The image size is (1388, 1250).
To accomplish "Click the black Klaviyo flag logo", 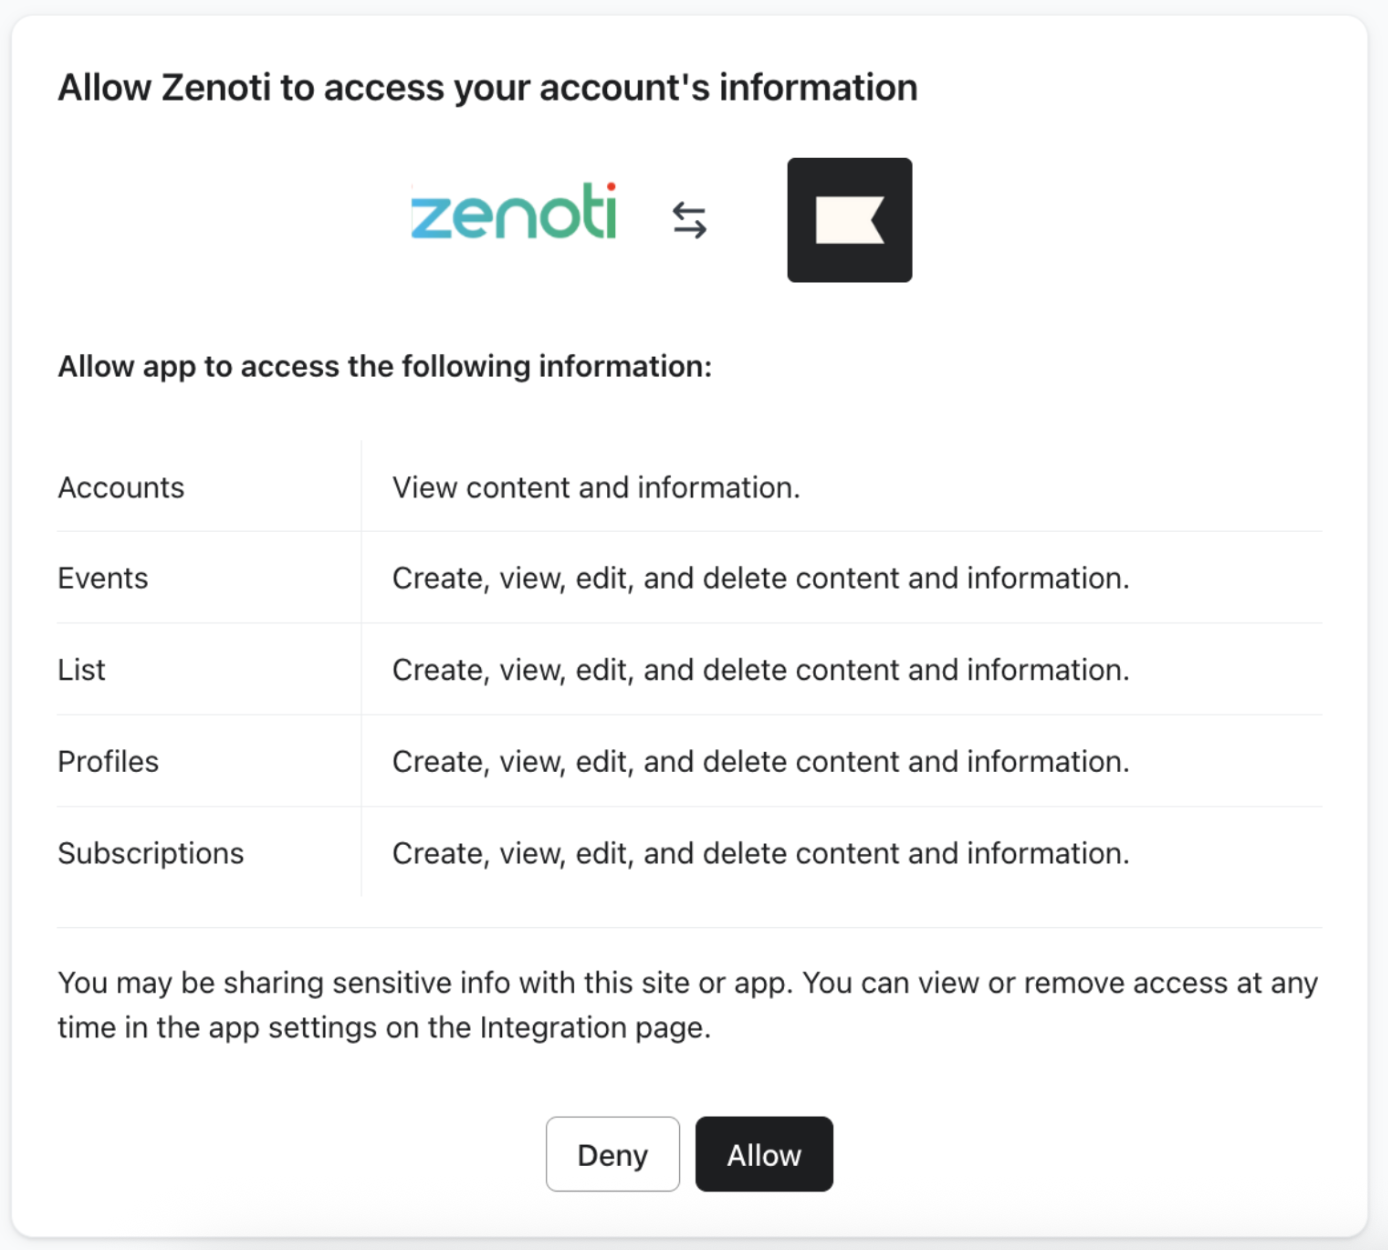I will pos(849,220).
